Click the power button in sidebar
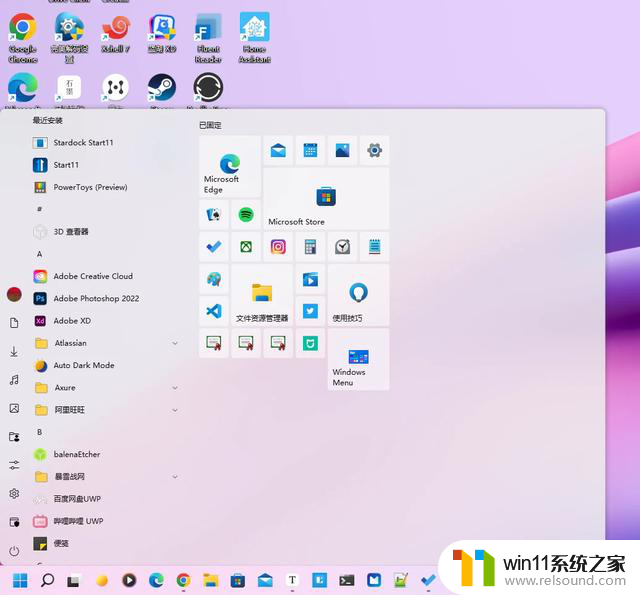Screen dimensions: 640x595 [x=14, y=551]
